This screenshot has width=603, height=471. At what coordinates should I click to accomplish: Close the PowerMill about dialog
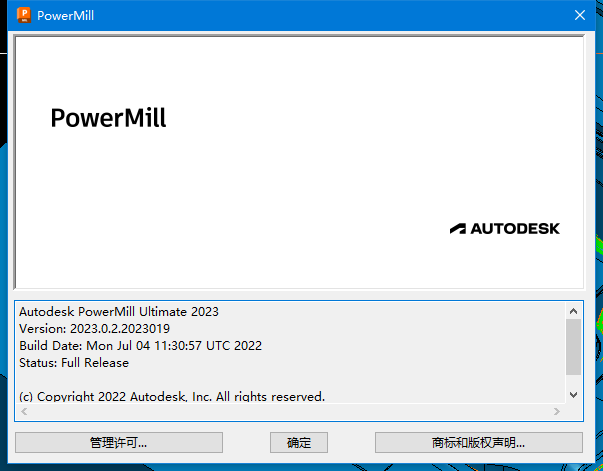tap(580, 15)
